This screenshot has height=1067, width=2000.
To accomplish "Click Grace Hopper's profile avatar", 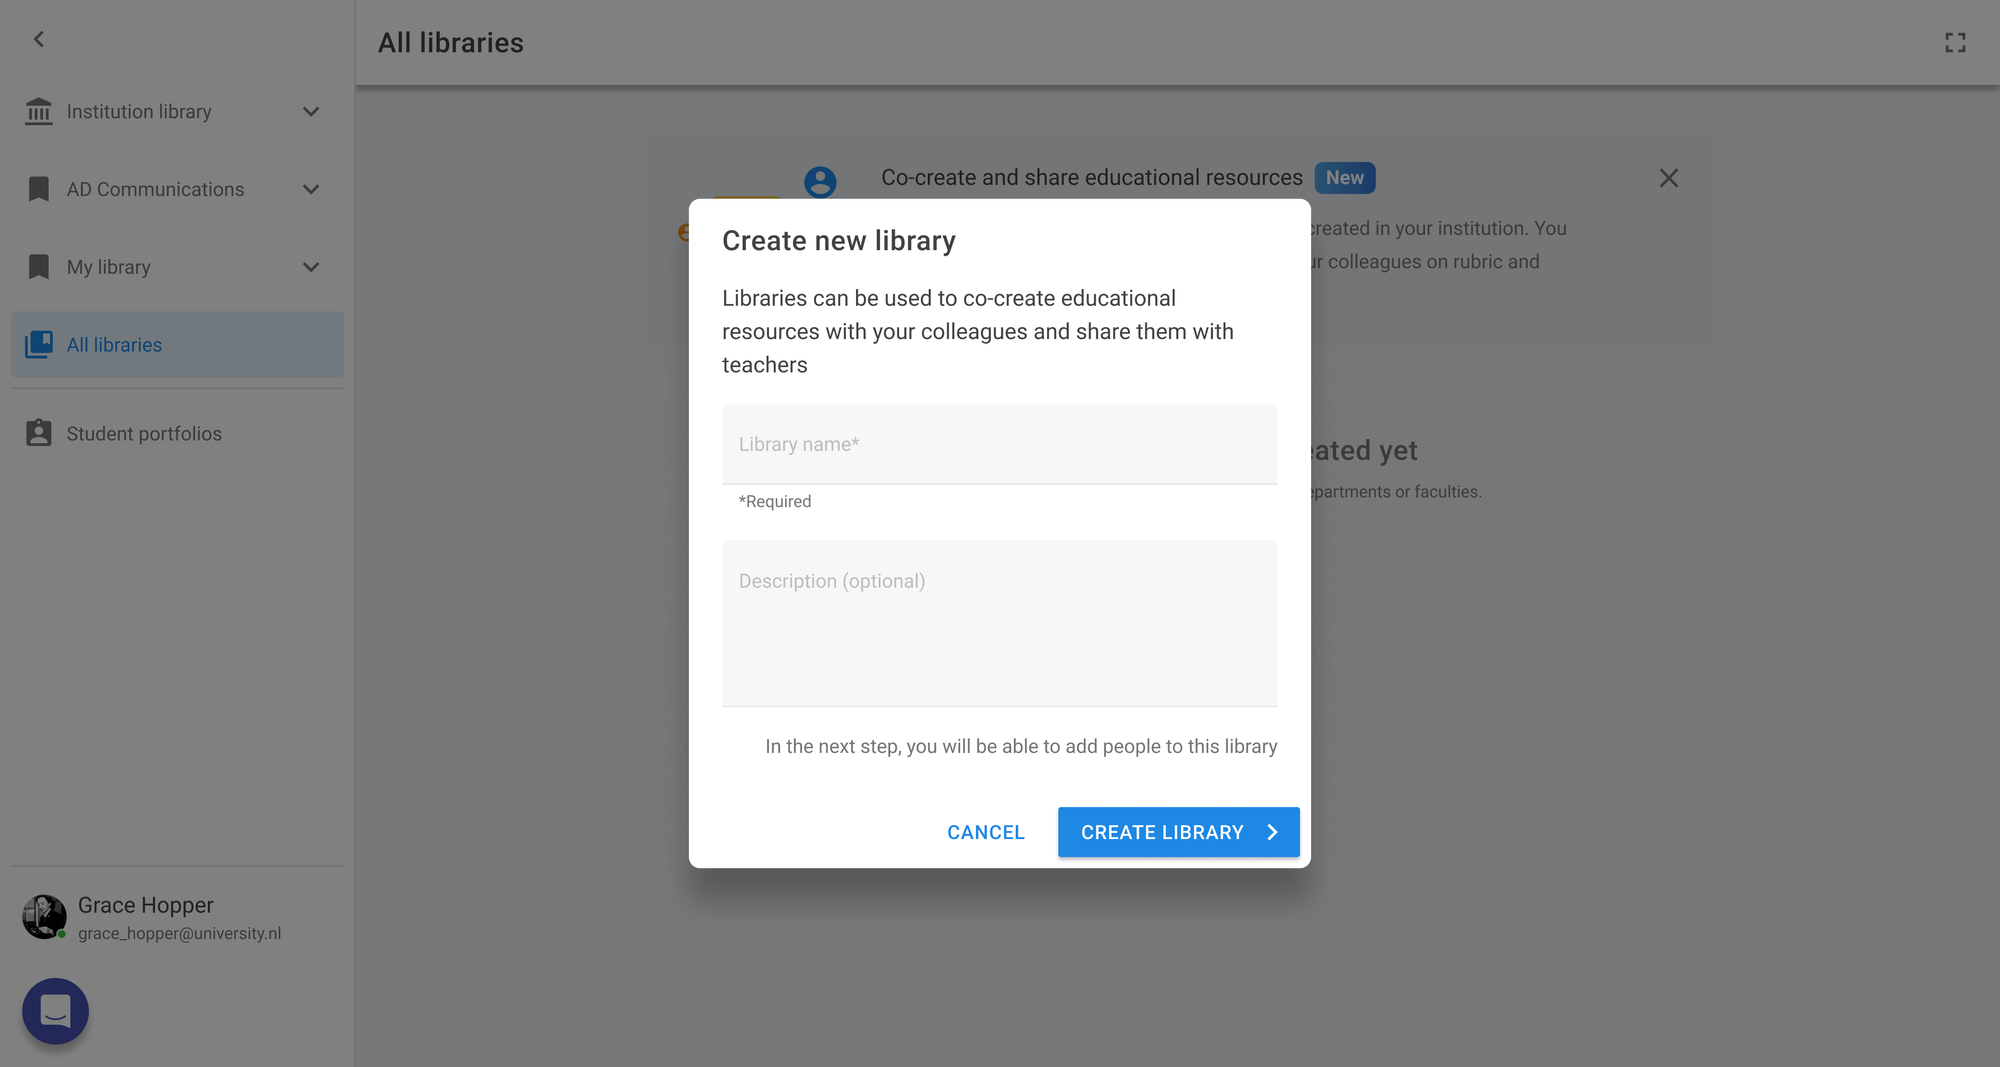I will click(x=45, y=917).
